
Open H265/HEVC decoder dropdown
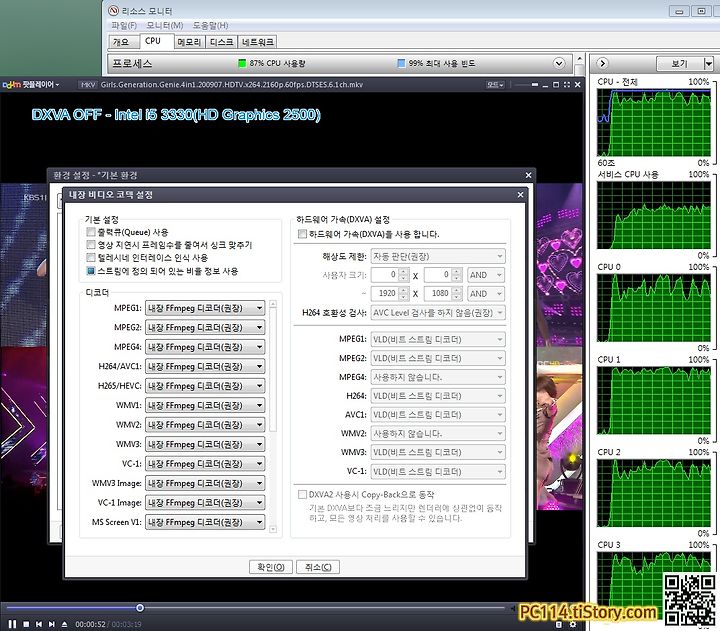[x=205, y=386]
